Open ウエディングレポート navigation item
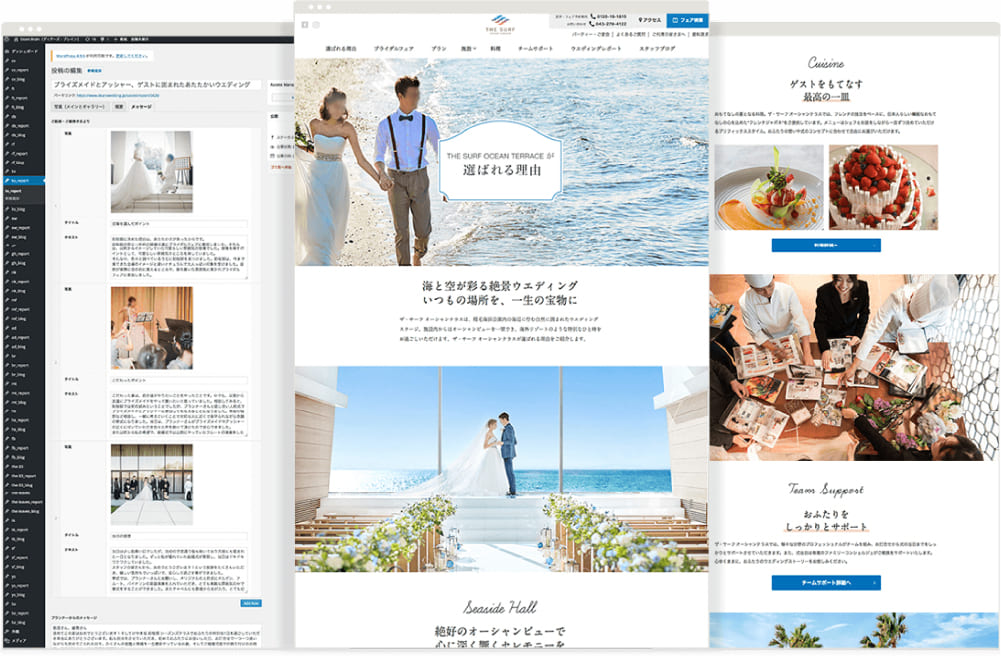 pos(596,48)
